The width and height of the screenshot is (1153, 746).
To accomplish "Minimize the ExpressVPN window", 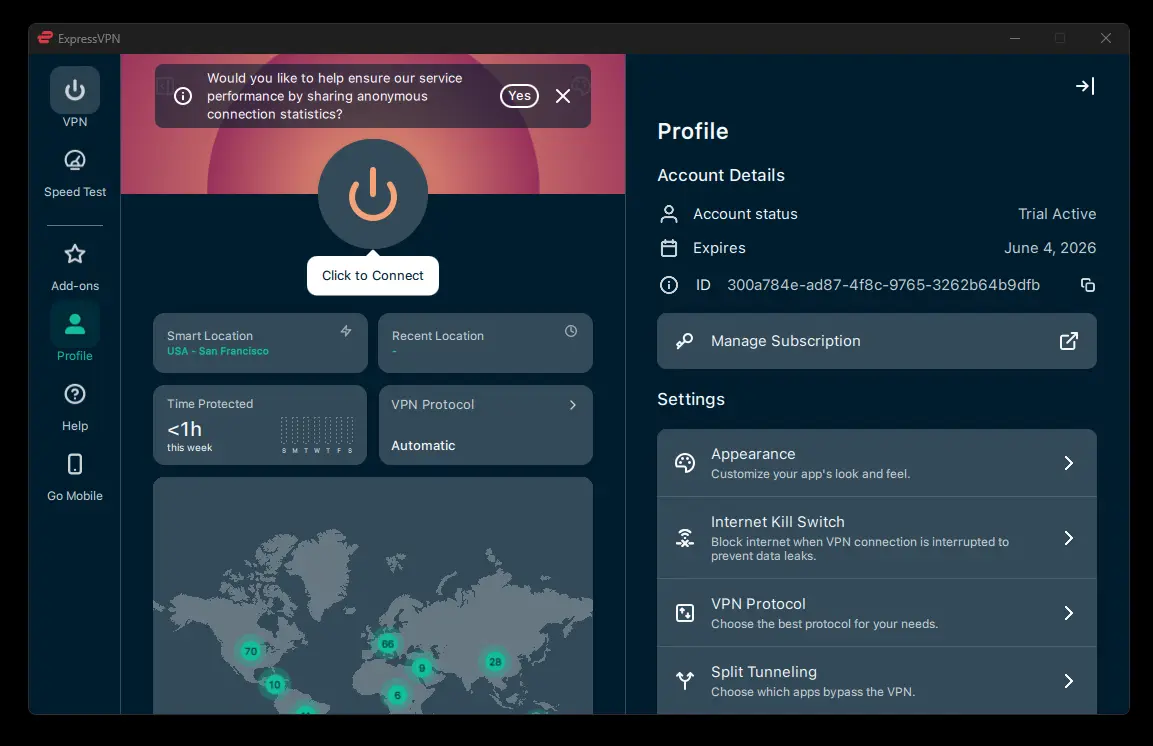I will click(x=1015, y=38).
